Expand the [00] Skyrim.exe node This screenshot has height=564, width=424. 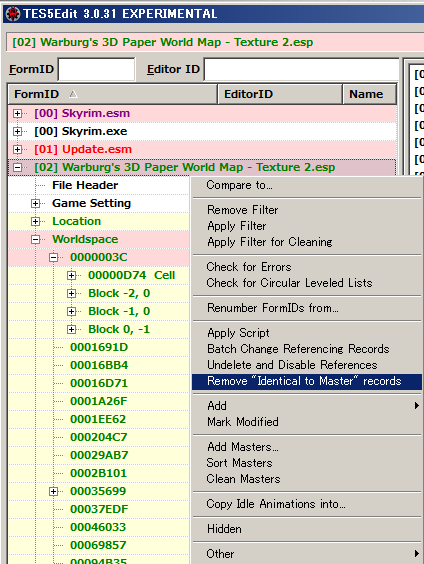(17, 131)
